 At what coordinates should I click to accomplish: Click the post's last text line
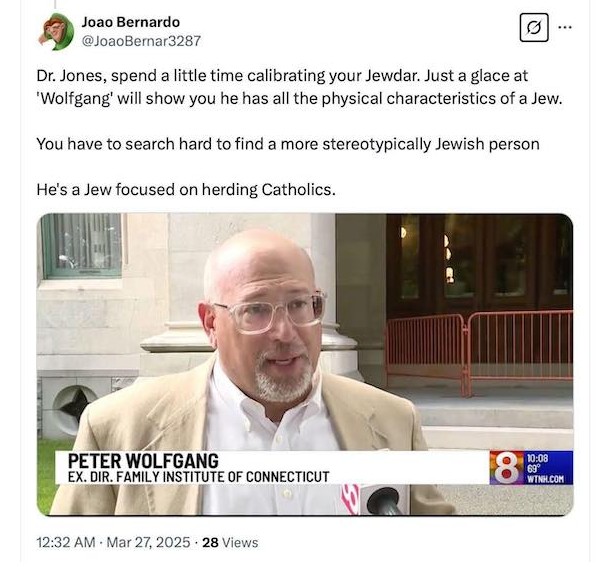(186, 190)
